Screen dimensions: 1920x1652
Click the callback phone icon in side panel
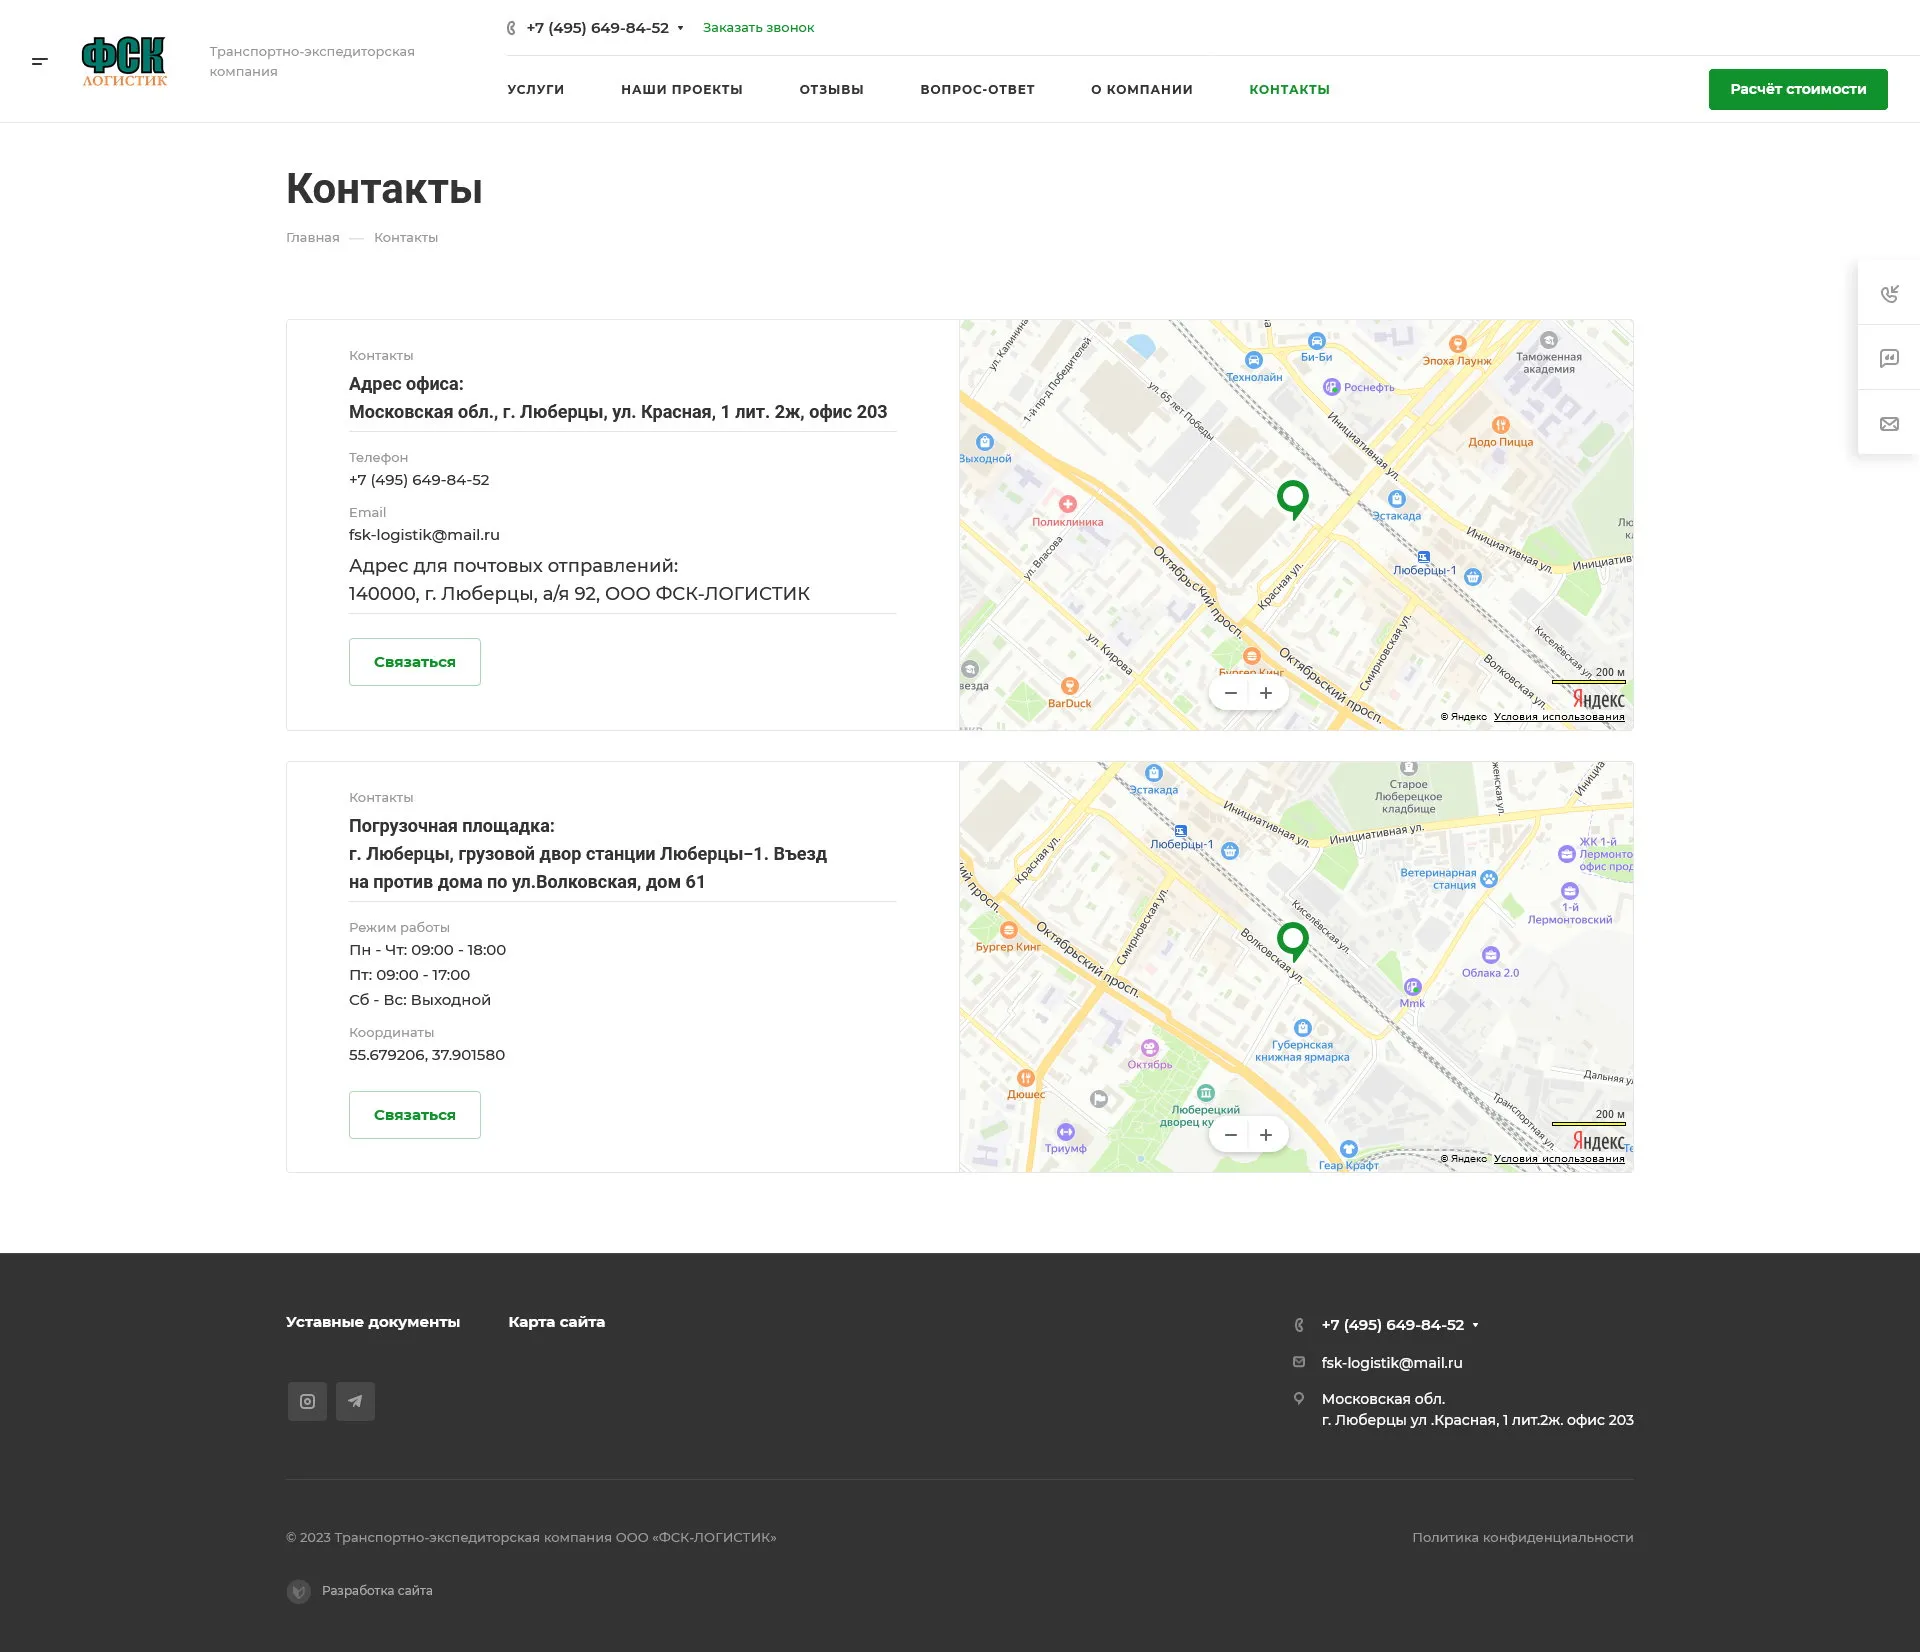[x=1889, y=293]
